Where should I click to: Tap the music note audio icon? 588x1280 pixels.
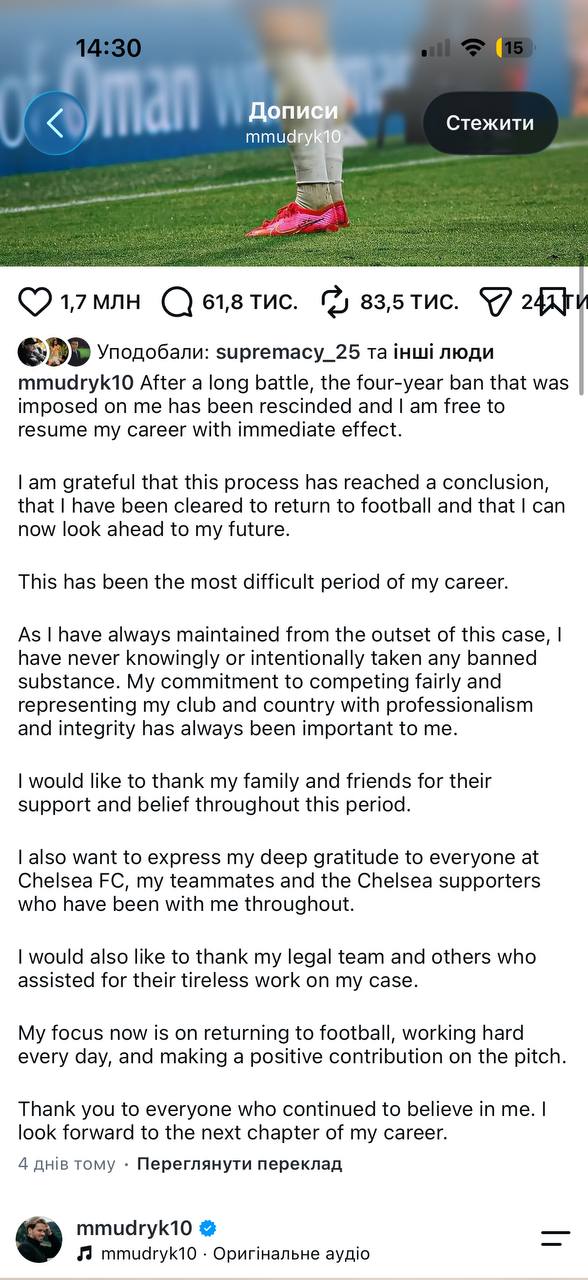85,1253
